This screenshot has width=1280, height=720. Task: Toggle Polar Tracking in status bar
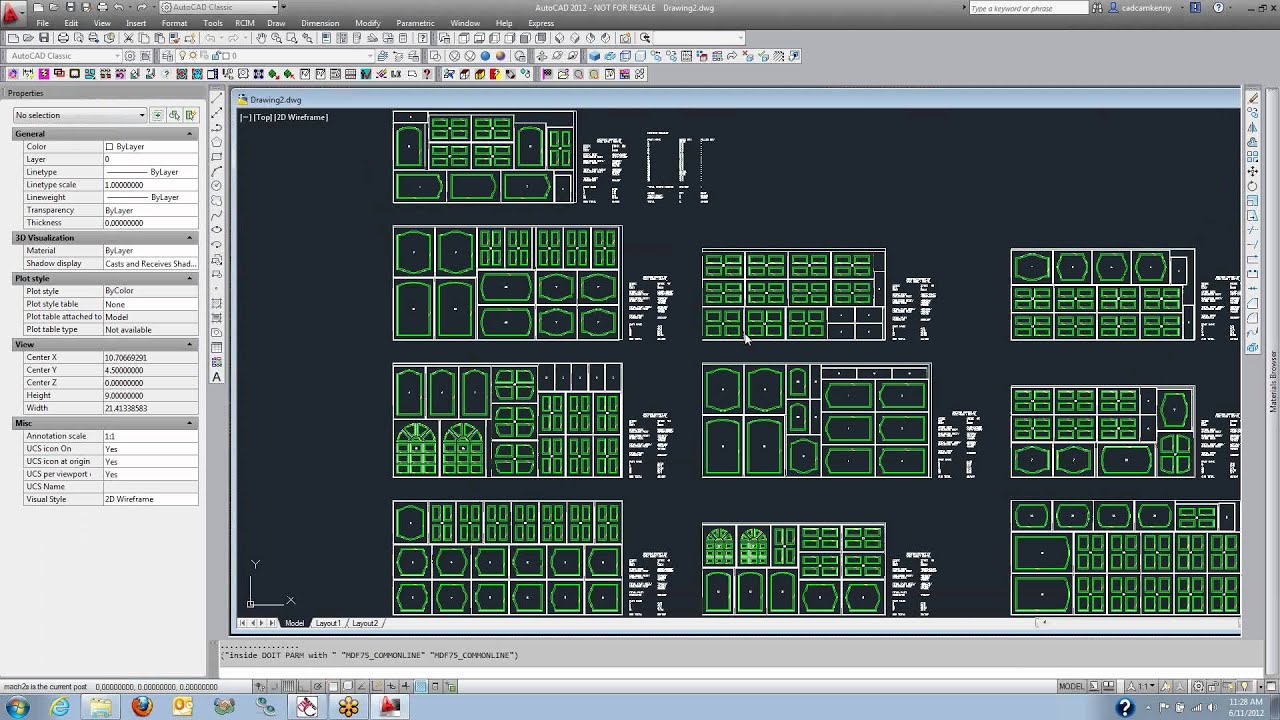[x=317, y=686]
